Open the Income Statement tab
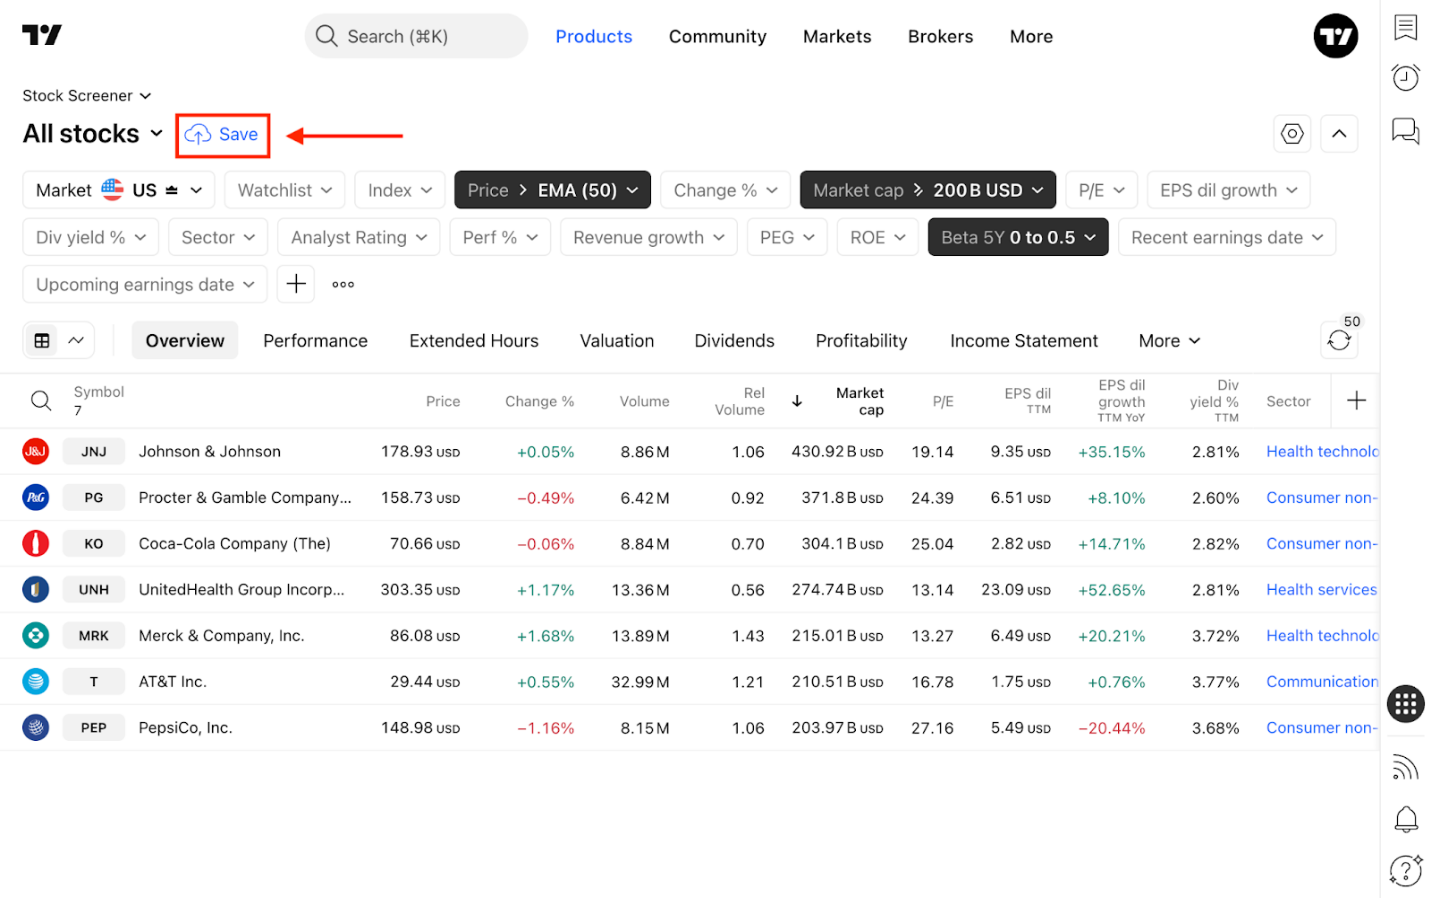The image size is (1431, 898). [1024, 341]
